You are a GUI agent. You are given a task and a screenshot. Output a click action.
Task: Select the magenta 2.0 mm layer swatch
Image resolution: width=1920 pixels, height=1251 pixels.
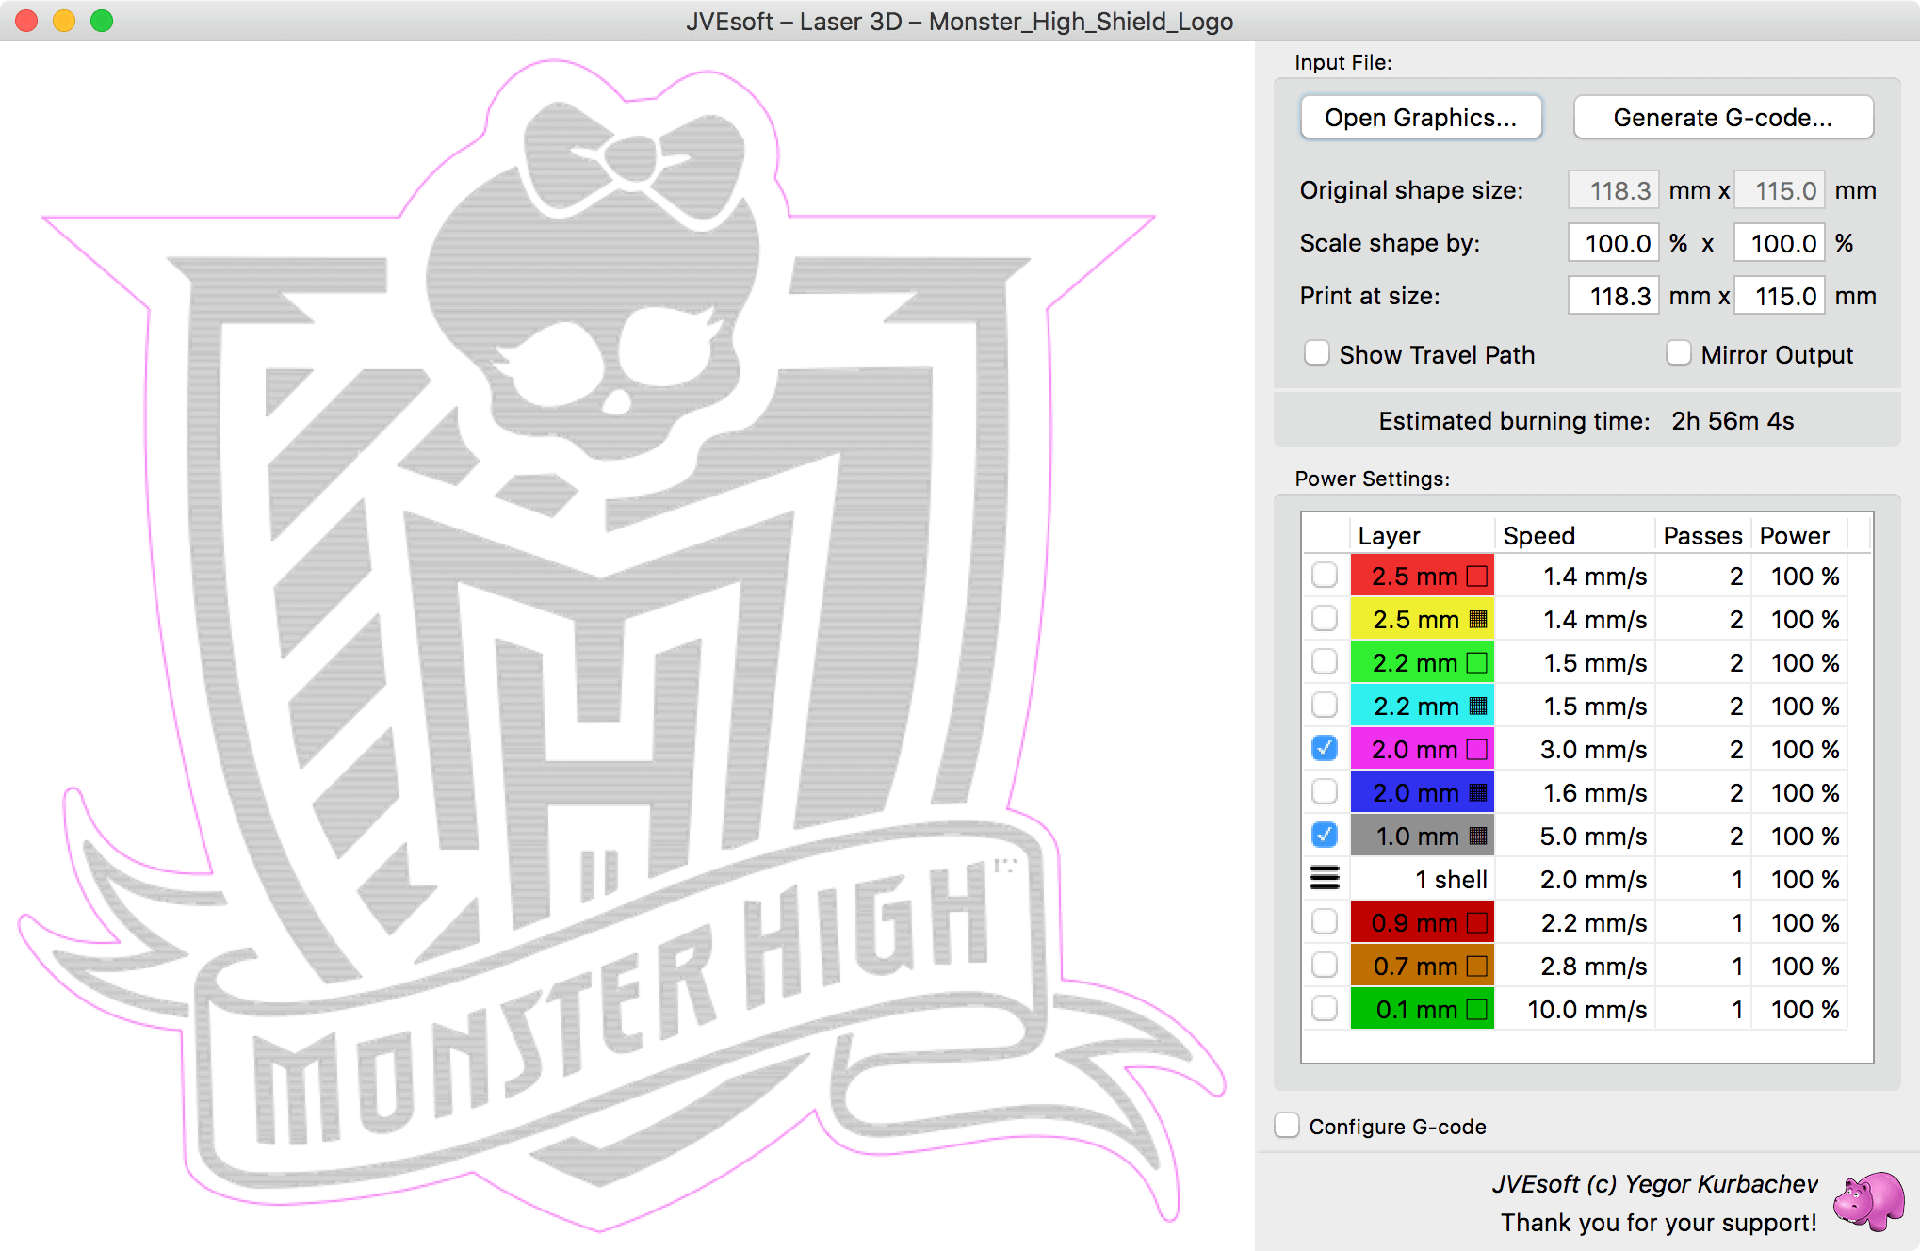(x=1421, y=749)
